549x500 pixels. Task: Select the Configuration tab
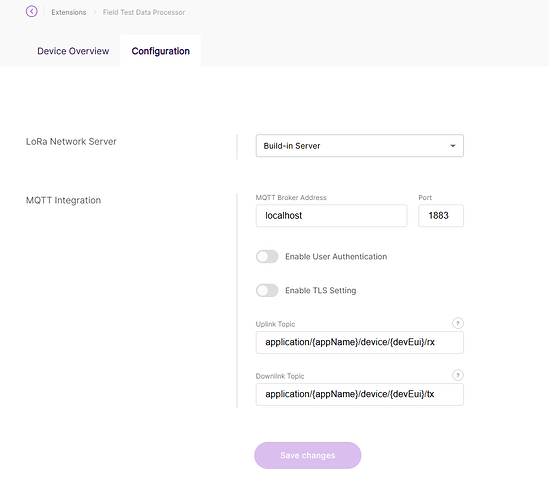point(161,51)
